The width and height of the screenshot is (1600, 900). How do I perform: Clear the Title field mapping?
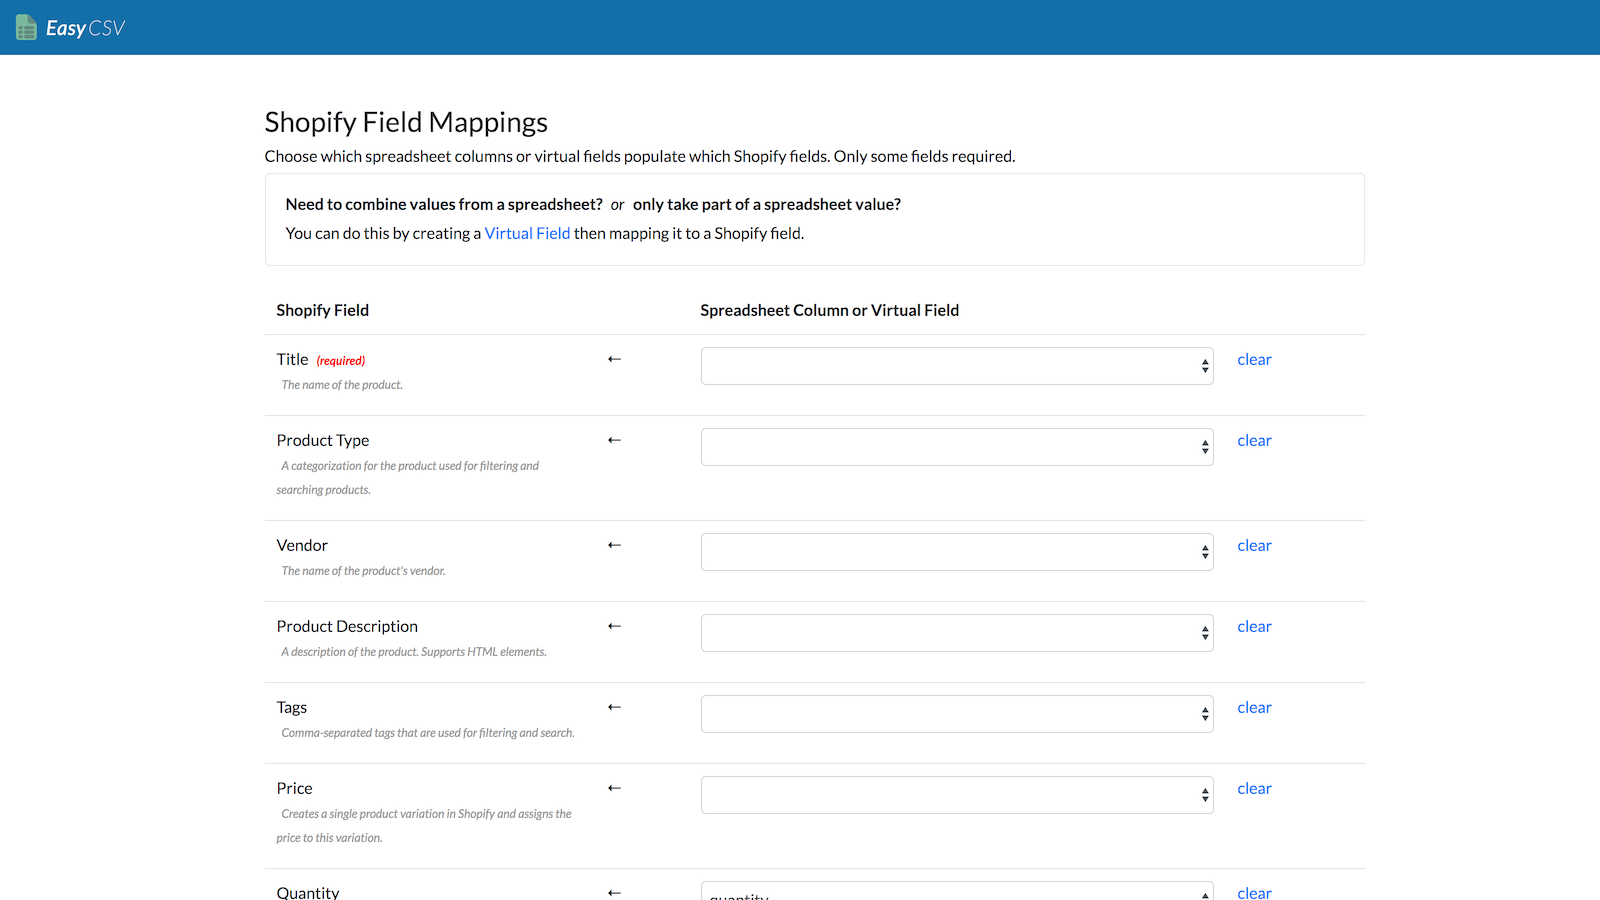coord(1254,360)
